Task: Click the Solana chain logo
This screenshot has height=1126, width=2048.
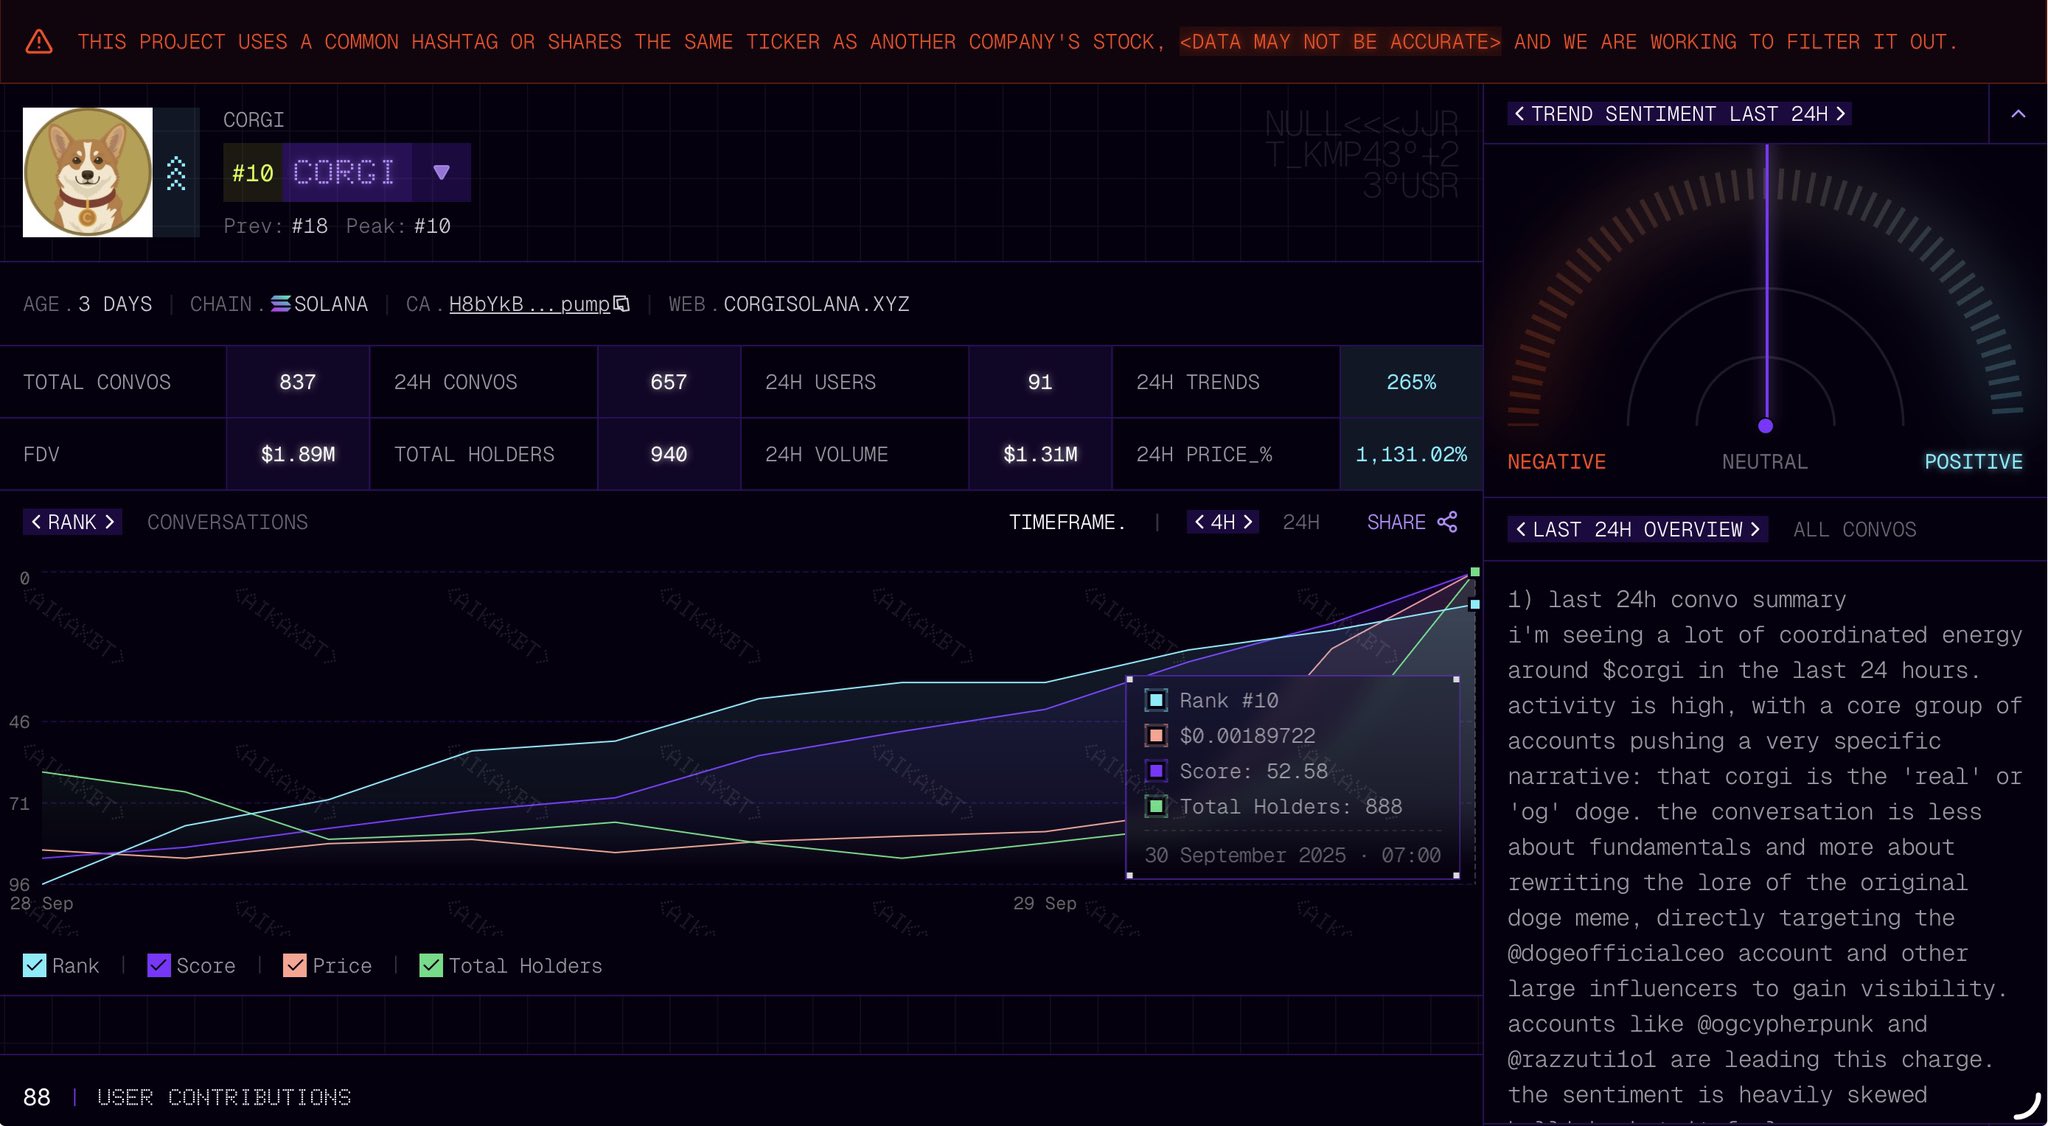Action: click(x=281, y=304)
